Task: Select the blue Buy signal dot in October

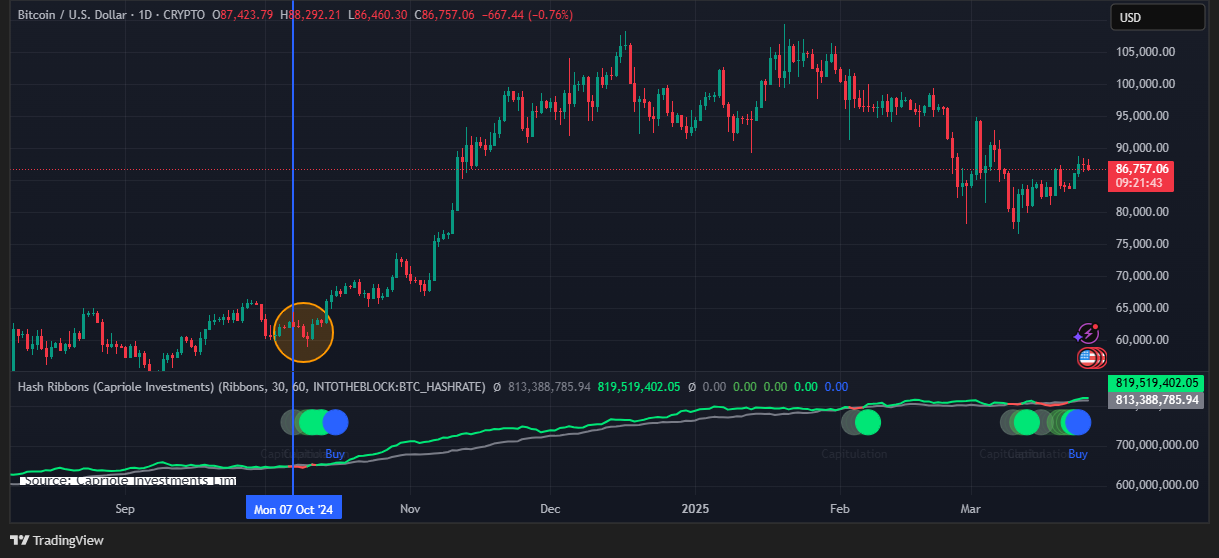Action: [335, 422]
